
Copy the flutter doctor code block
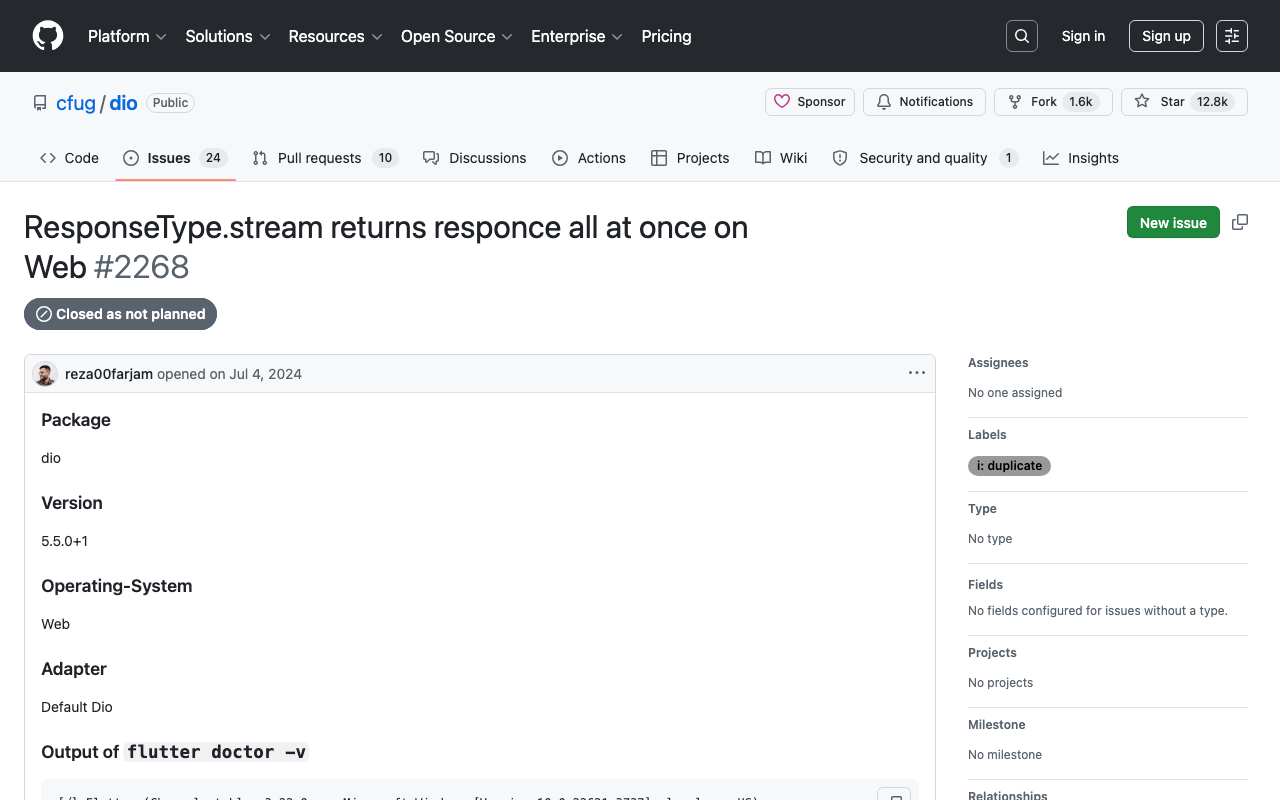coord(894,797)
